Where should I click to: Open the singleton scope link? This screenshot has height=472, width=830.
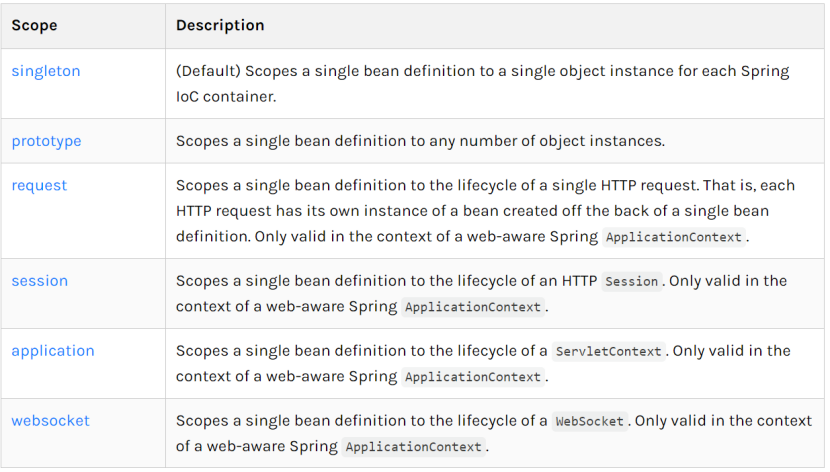(46, 71)
